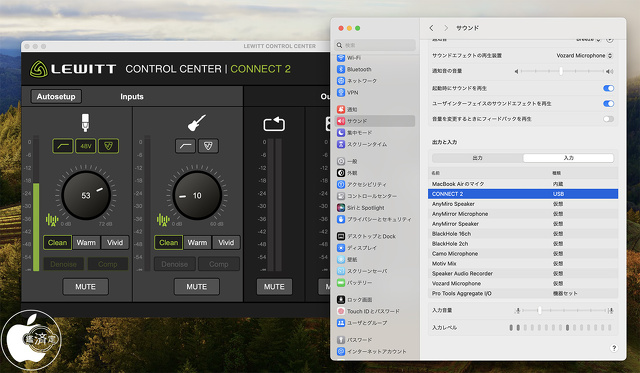Enable Comp on the guitar channel
Viewport: 640px width, 373px height.
point(218,264)
